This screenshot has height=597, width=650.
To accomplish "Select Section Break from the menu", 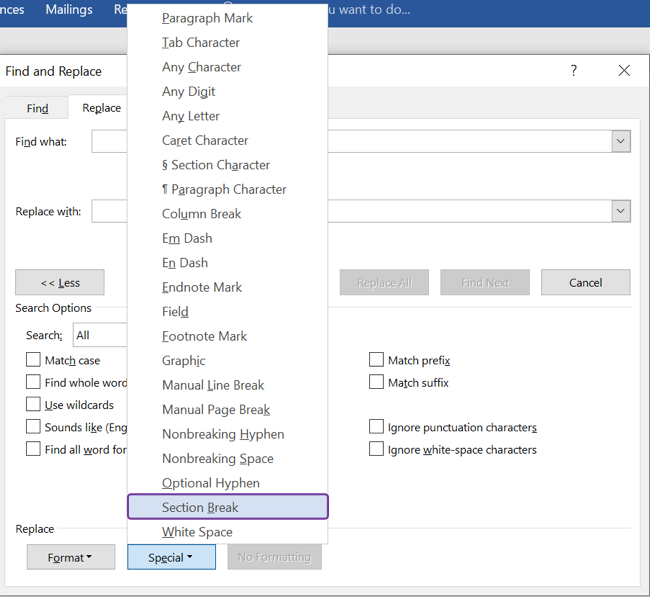I will pyautogui.click(x=228, y=507).
